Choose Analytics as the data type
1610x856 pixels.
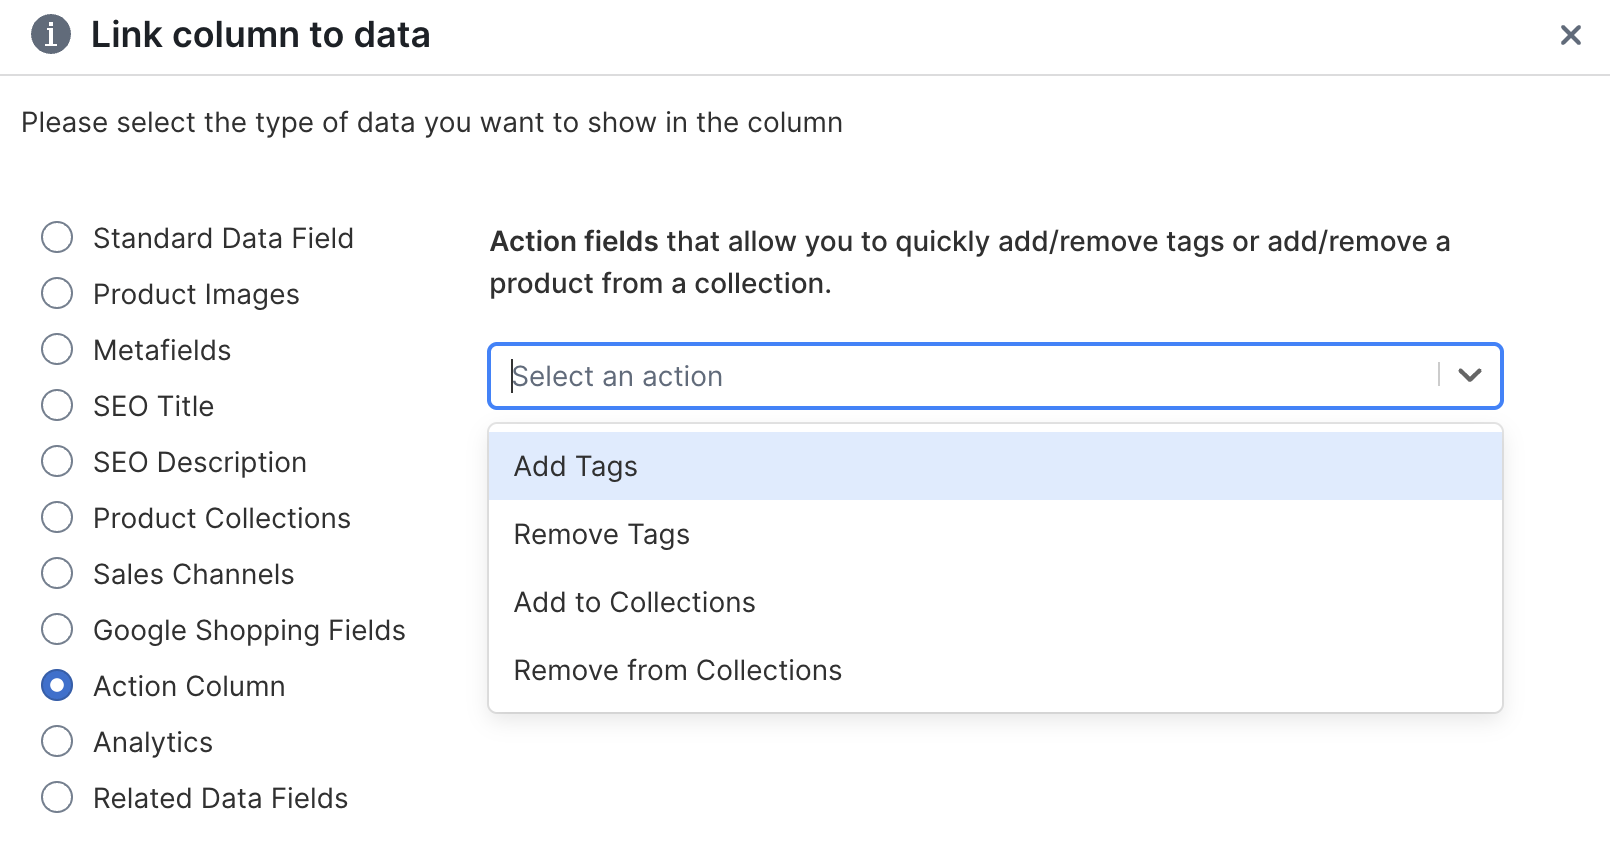point(57,741)
